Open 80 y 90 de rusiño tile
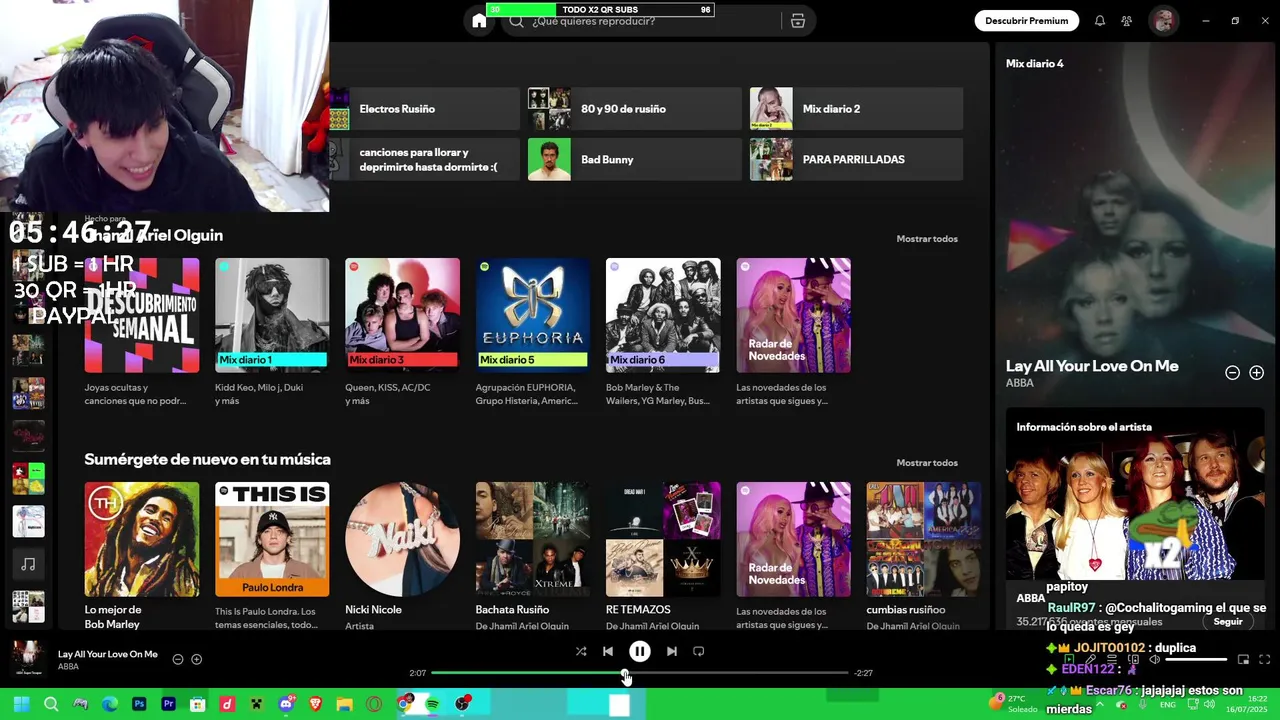The height and width of the screenshot is (720, 1280). (634, 109)
